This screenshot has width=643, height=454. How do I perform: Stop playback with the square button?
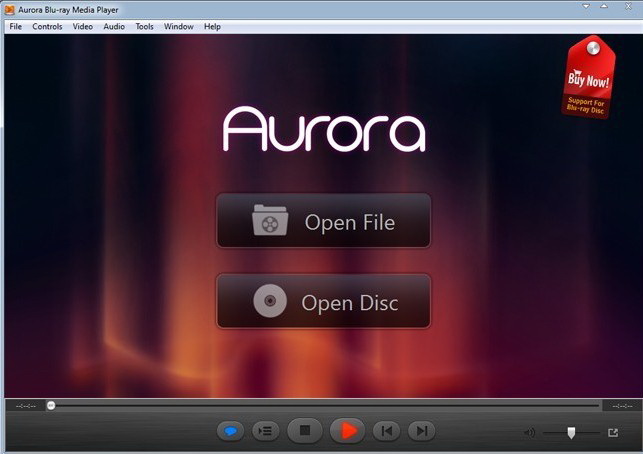click(x=305, y=431)
